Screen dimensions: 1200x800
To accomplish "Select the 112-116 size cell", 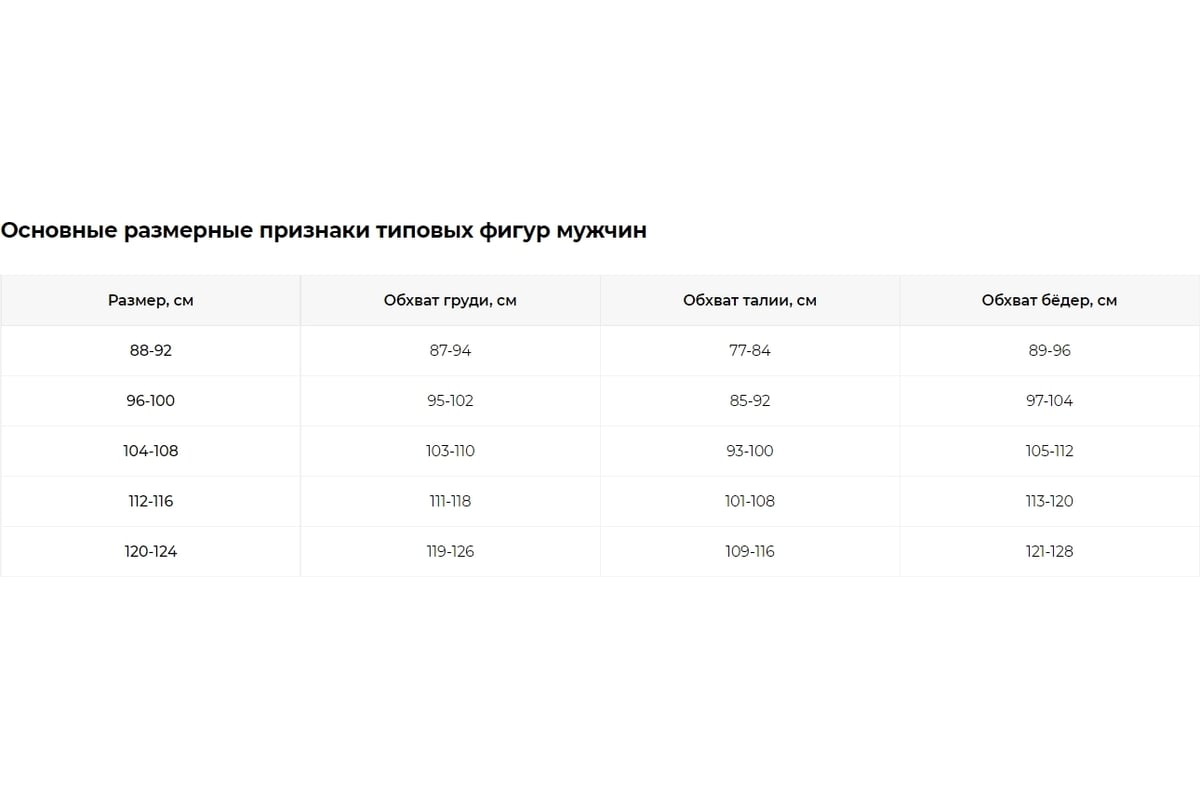I will (150, 501).
